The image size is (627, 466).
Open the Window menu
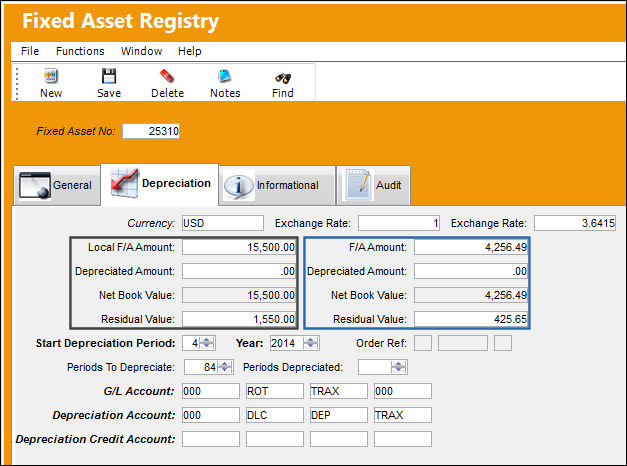pyautogui.click(x=142, y=51)
